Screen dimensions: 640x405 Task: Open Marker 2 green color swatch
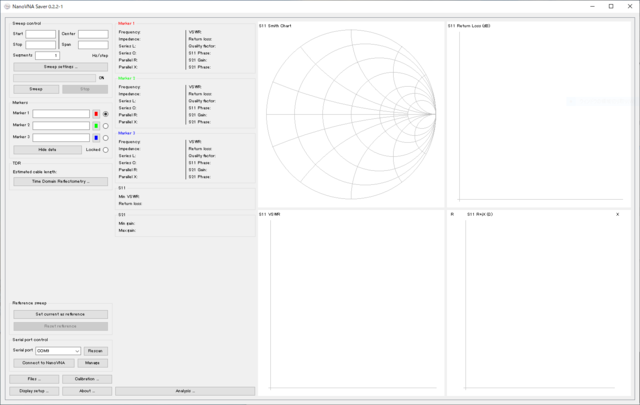coord(96,126)
